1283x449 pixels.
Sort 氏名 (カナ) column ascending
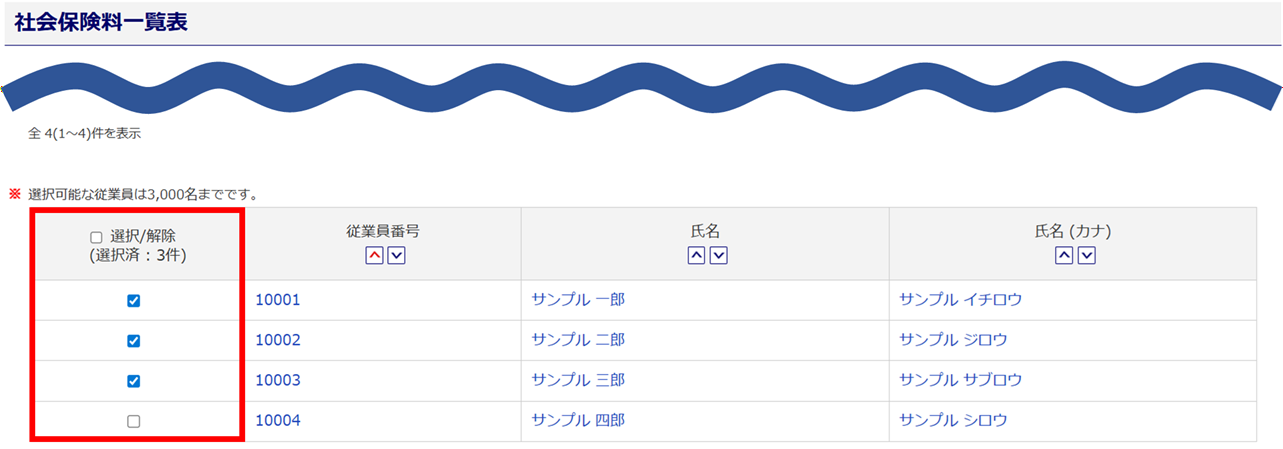click(x=1065, y=256)
